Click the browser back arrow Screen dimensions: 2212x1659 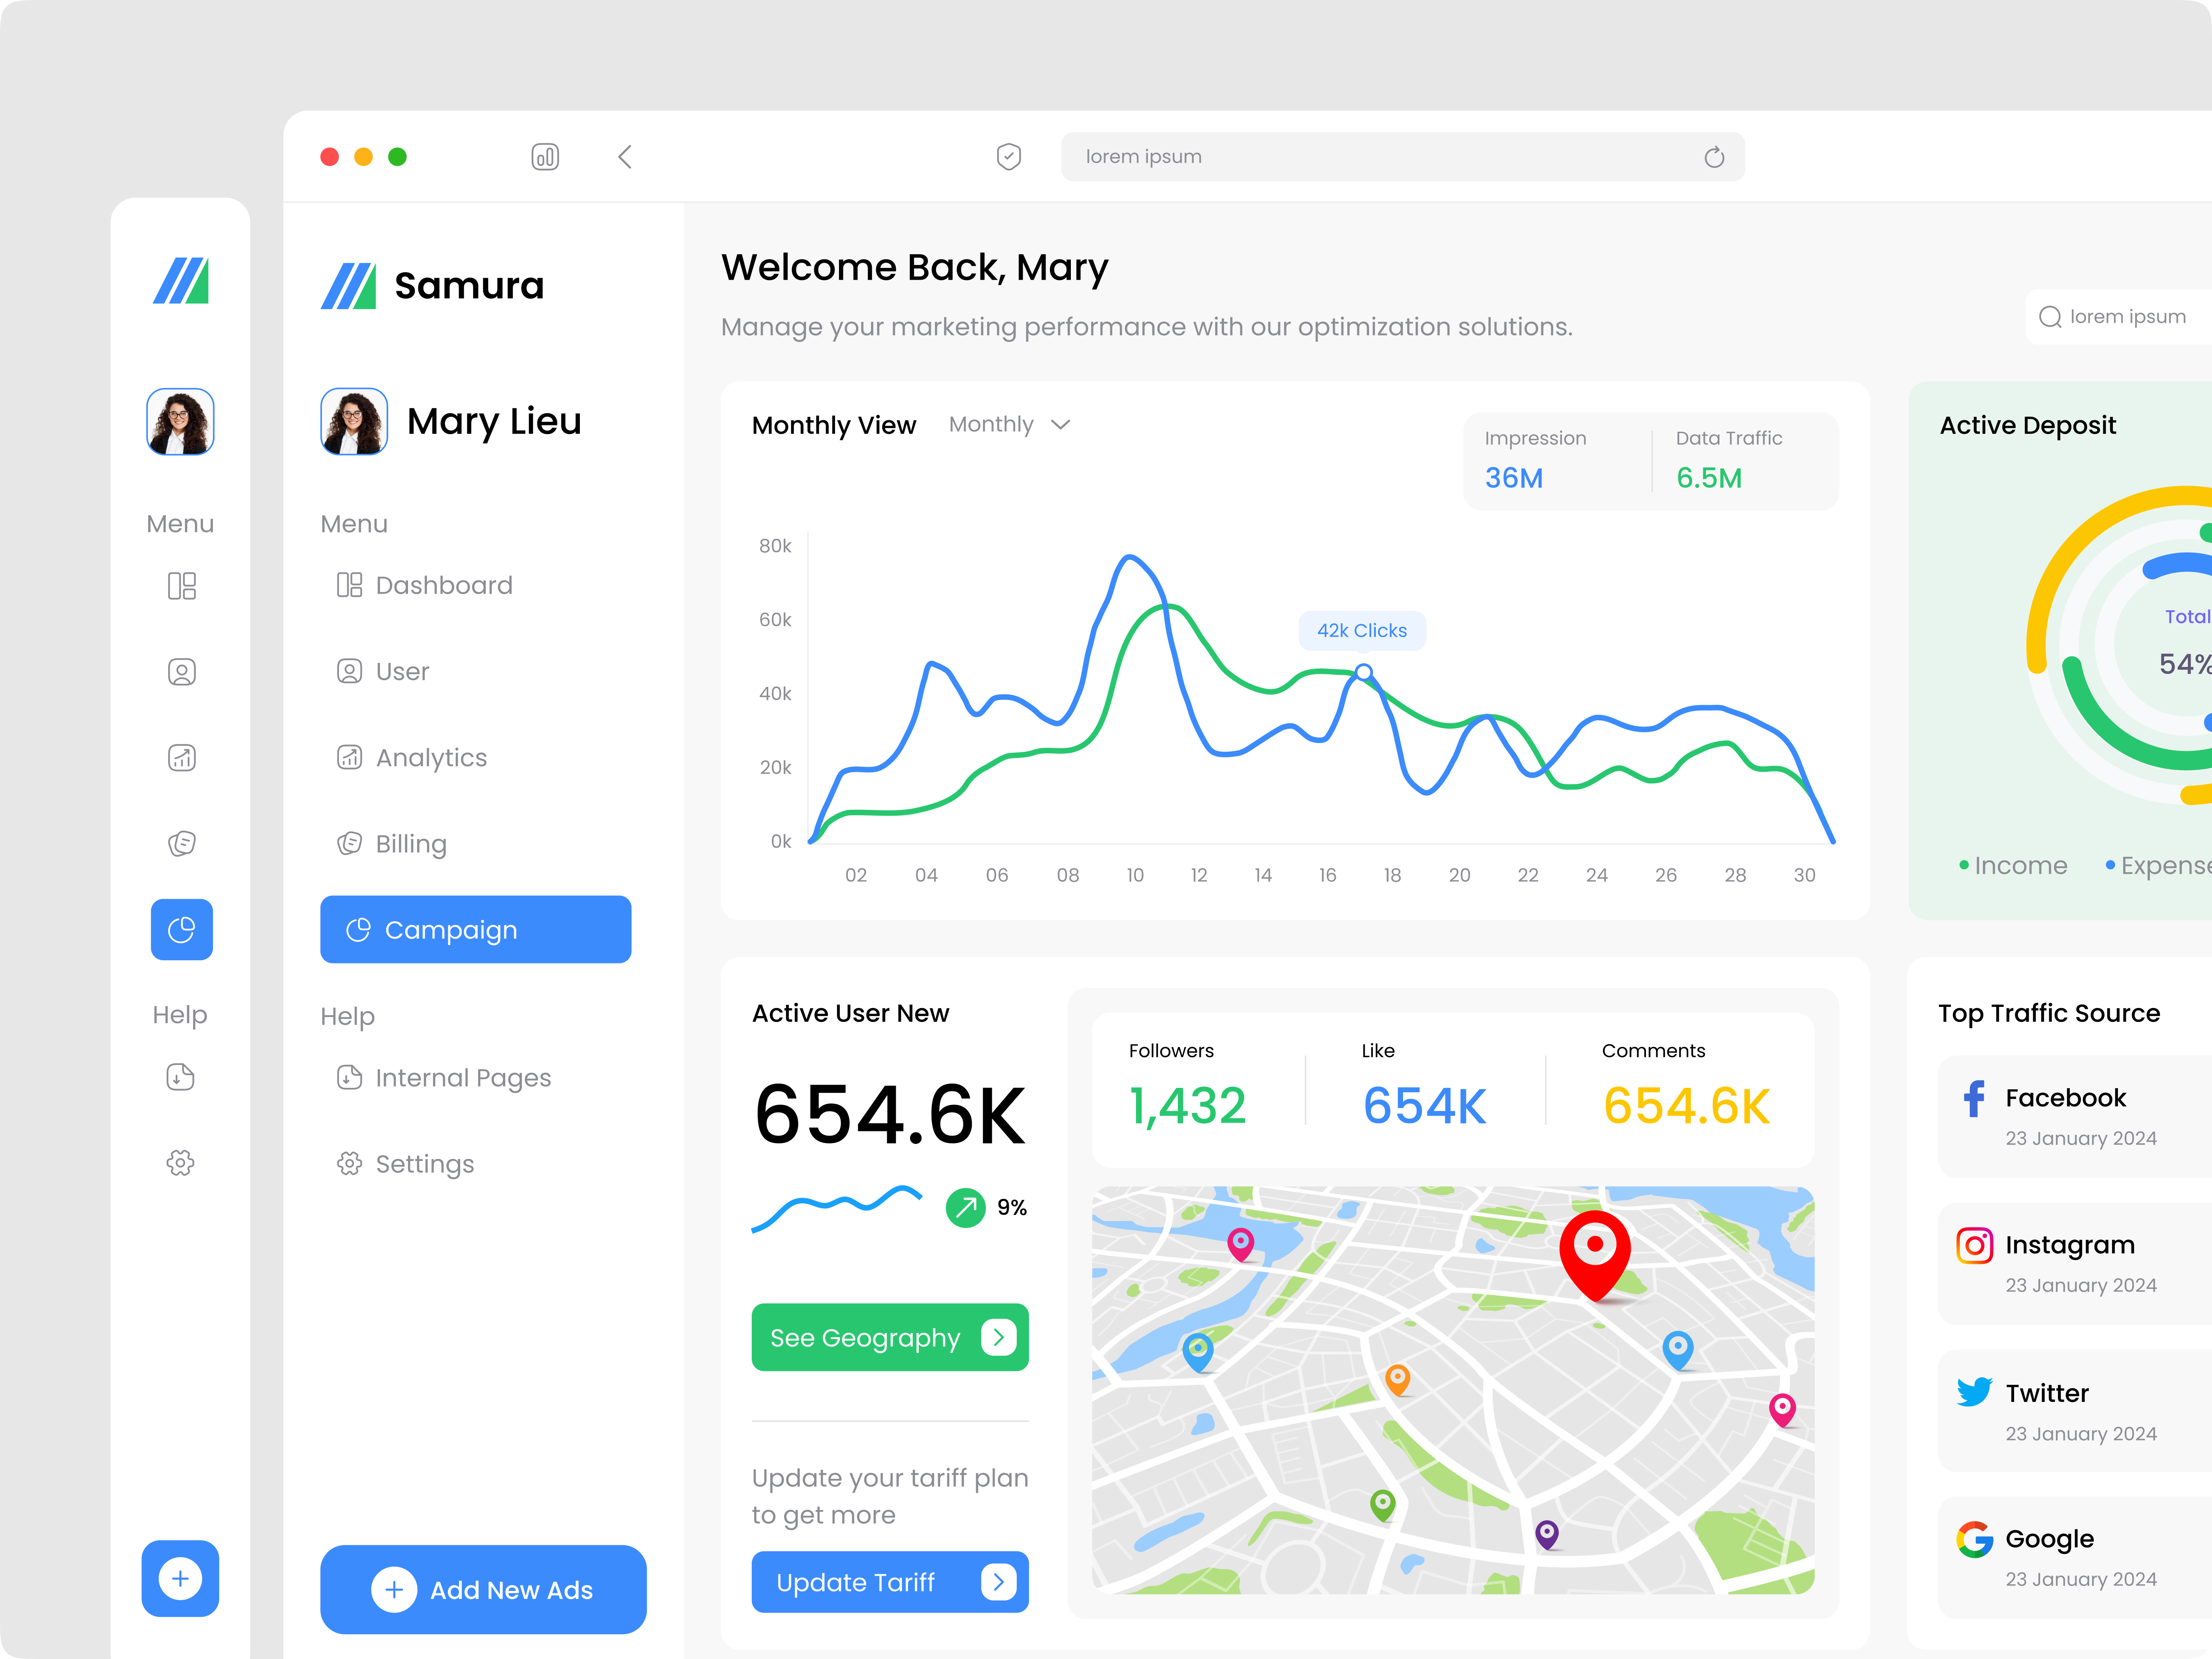625,157
